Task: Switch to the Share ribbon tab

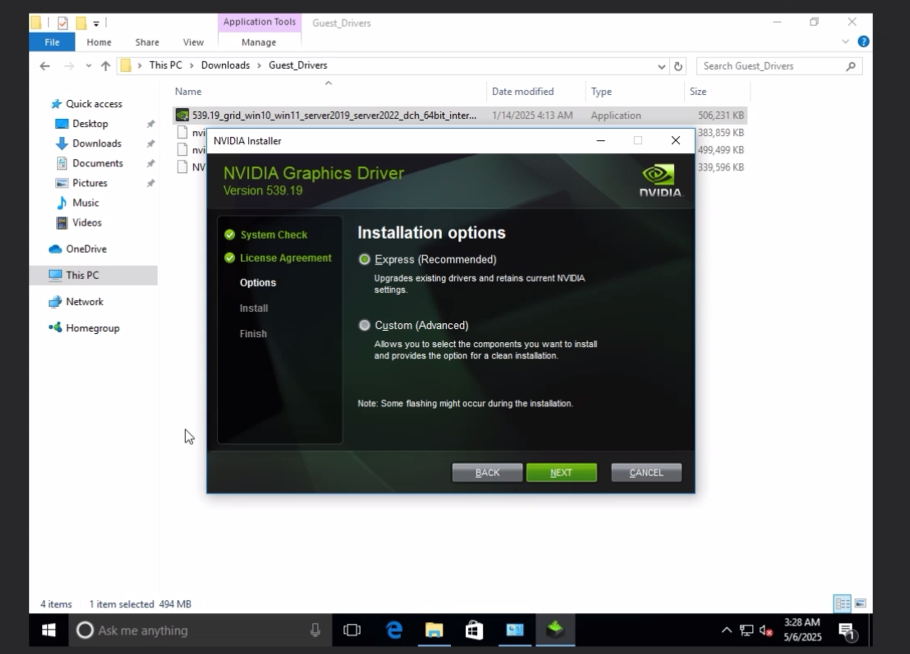Action: [x=147, y=42]
